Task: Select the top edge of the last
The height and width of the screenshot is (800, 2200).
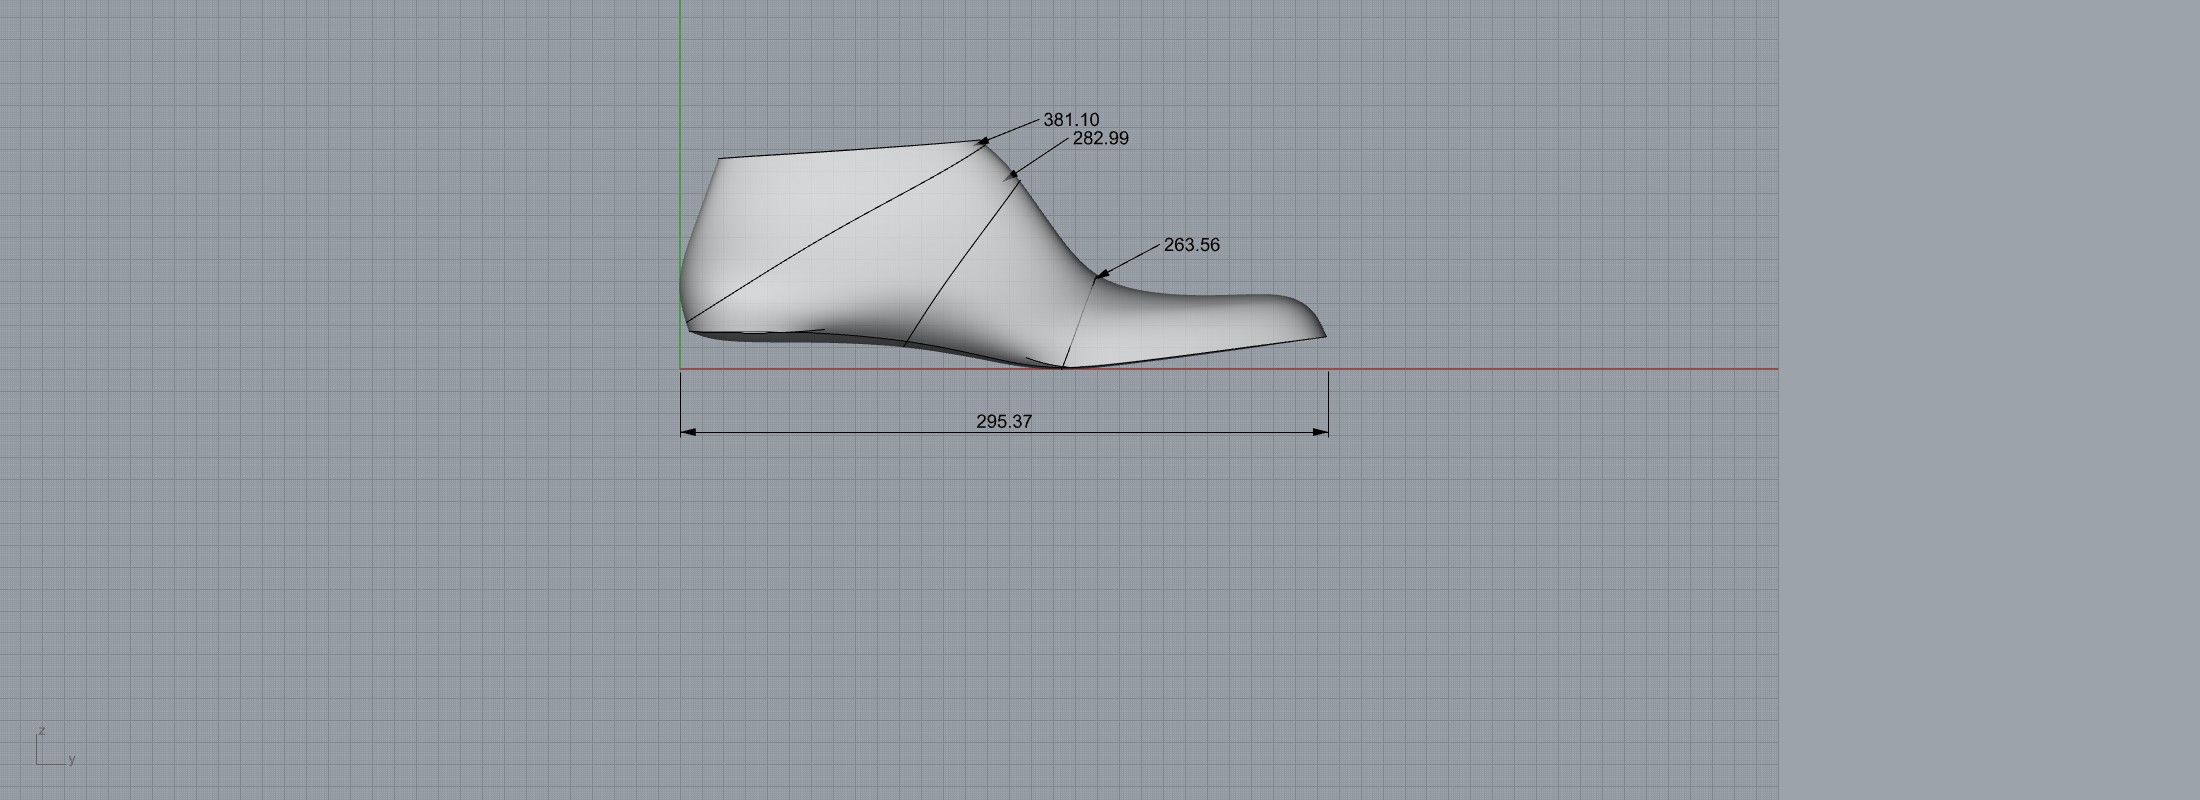Action: 850,150
